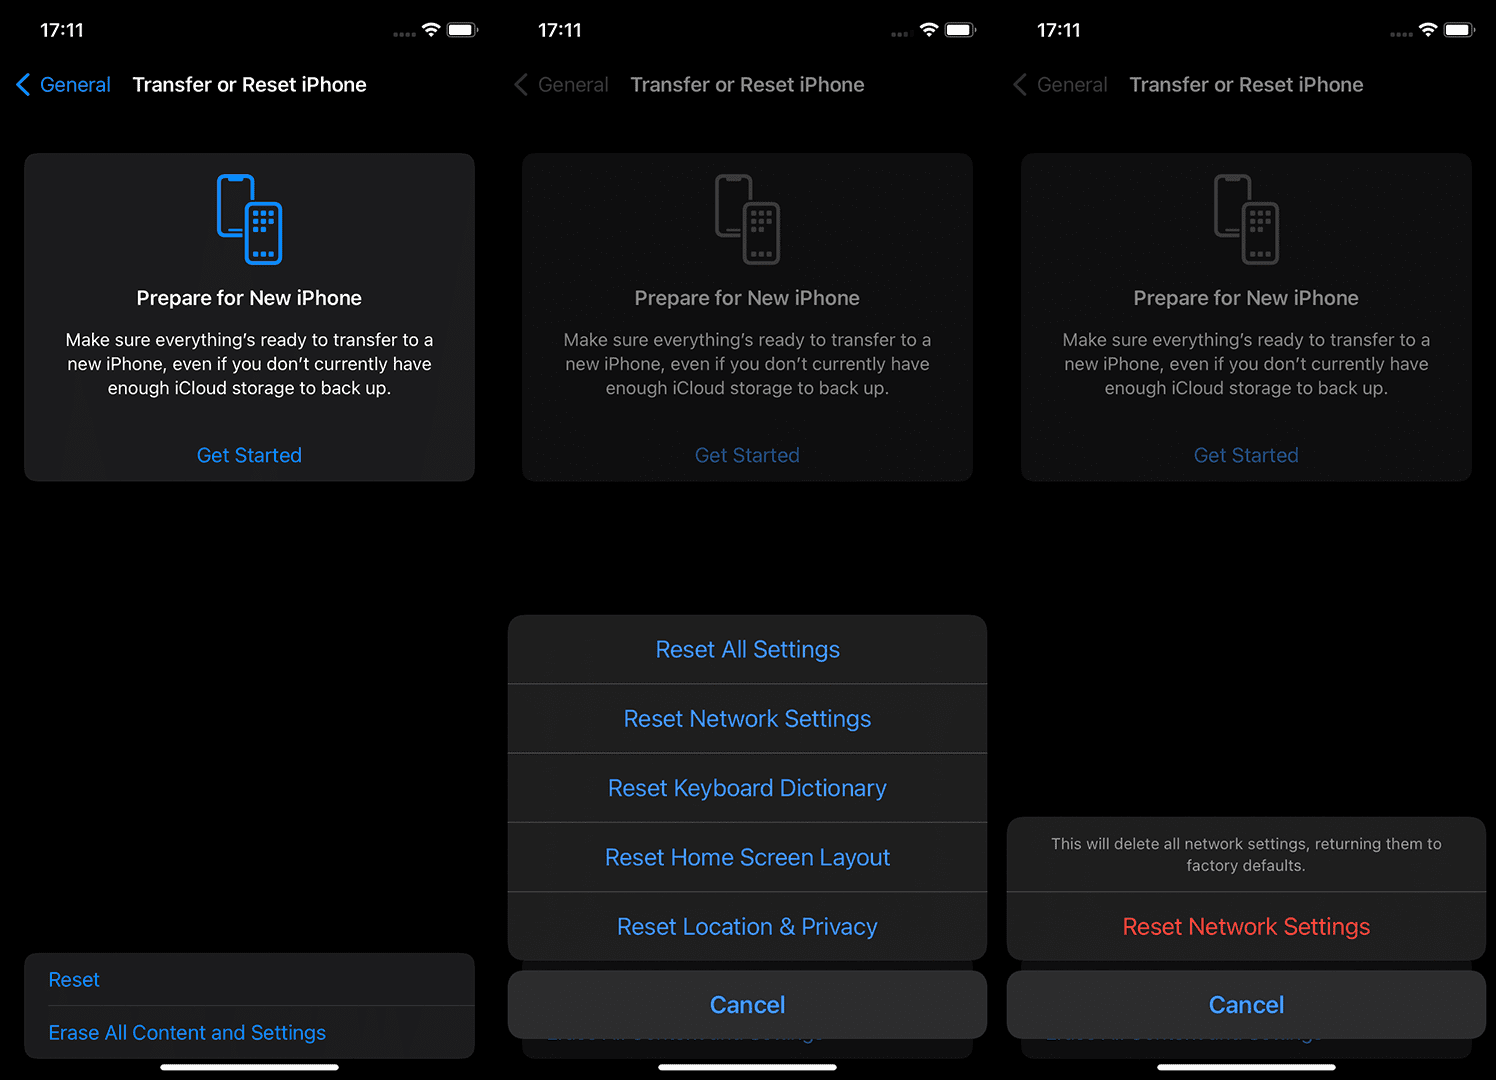The image size is (1496, 1080).
Task: Tap Get Started in left screen
Action: pyautogui.click(x=249, y=455)
